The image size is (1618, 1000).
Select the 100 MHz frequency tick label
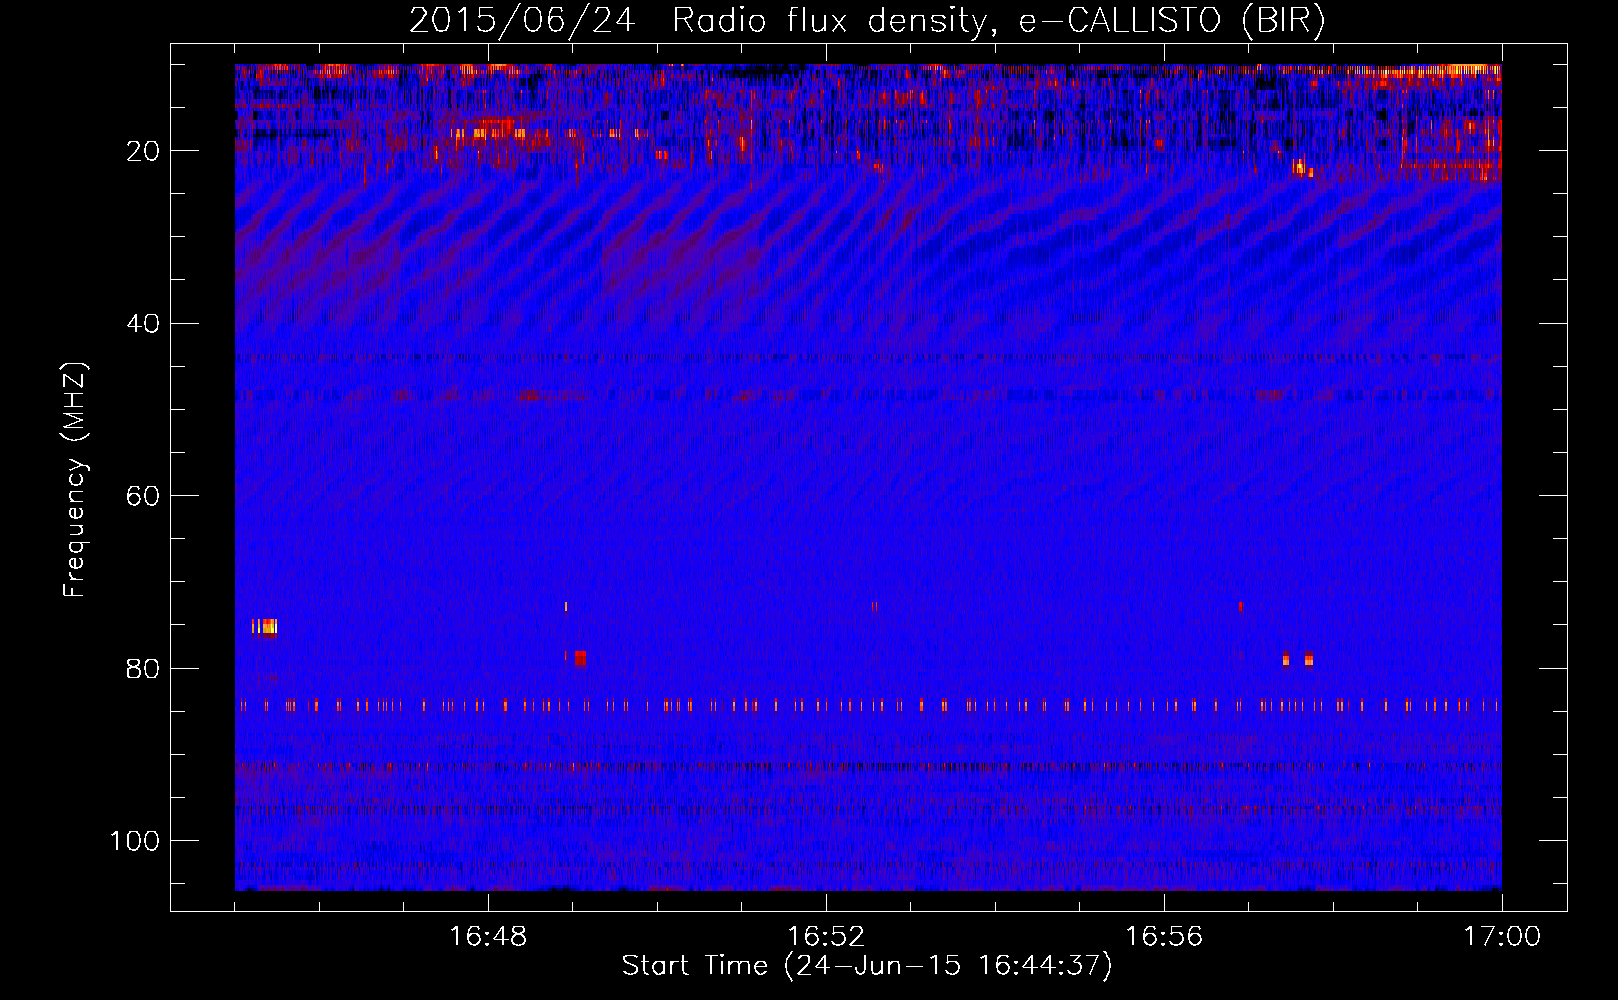click(x=135, y=841)
